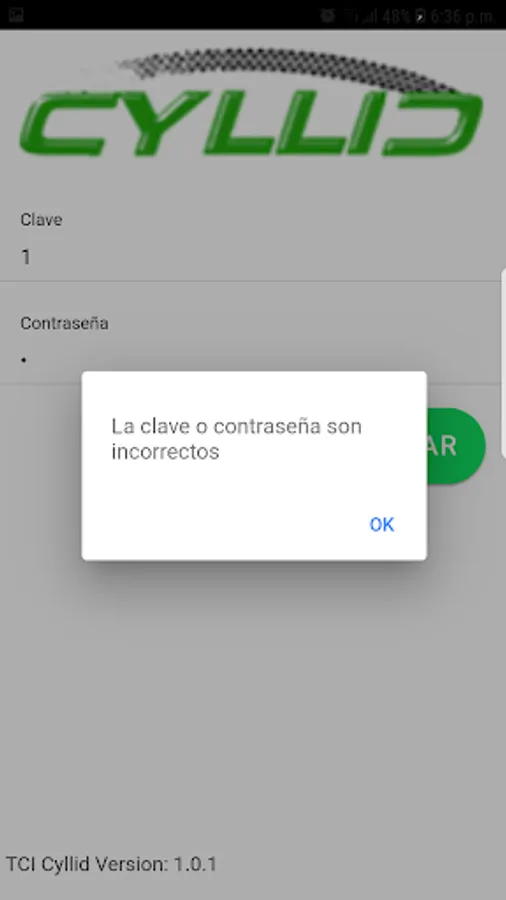Tap the CYLLID green logo
Viewport: 506px width, 900px height.
click(251, 123)
